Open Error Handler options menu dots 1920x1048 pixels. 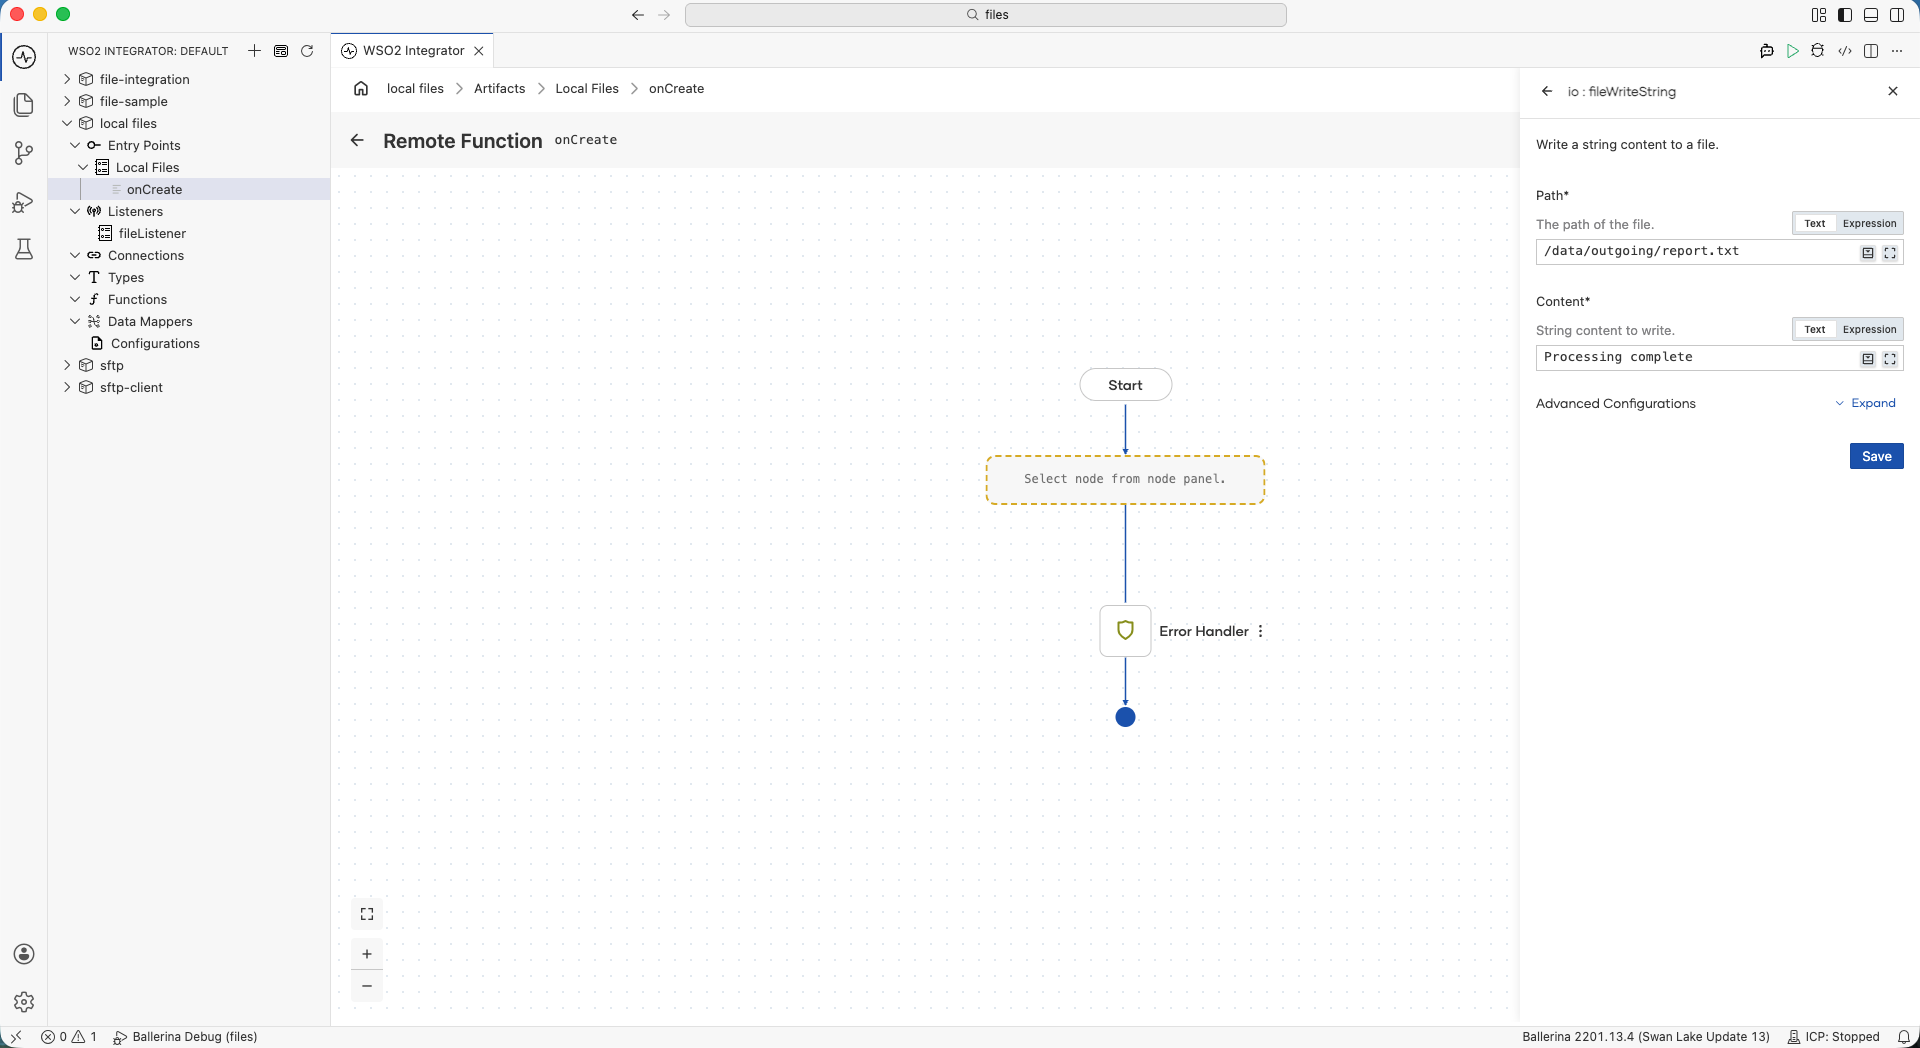1261,631
